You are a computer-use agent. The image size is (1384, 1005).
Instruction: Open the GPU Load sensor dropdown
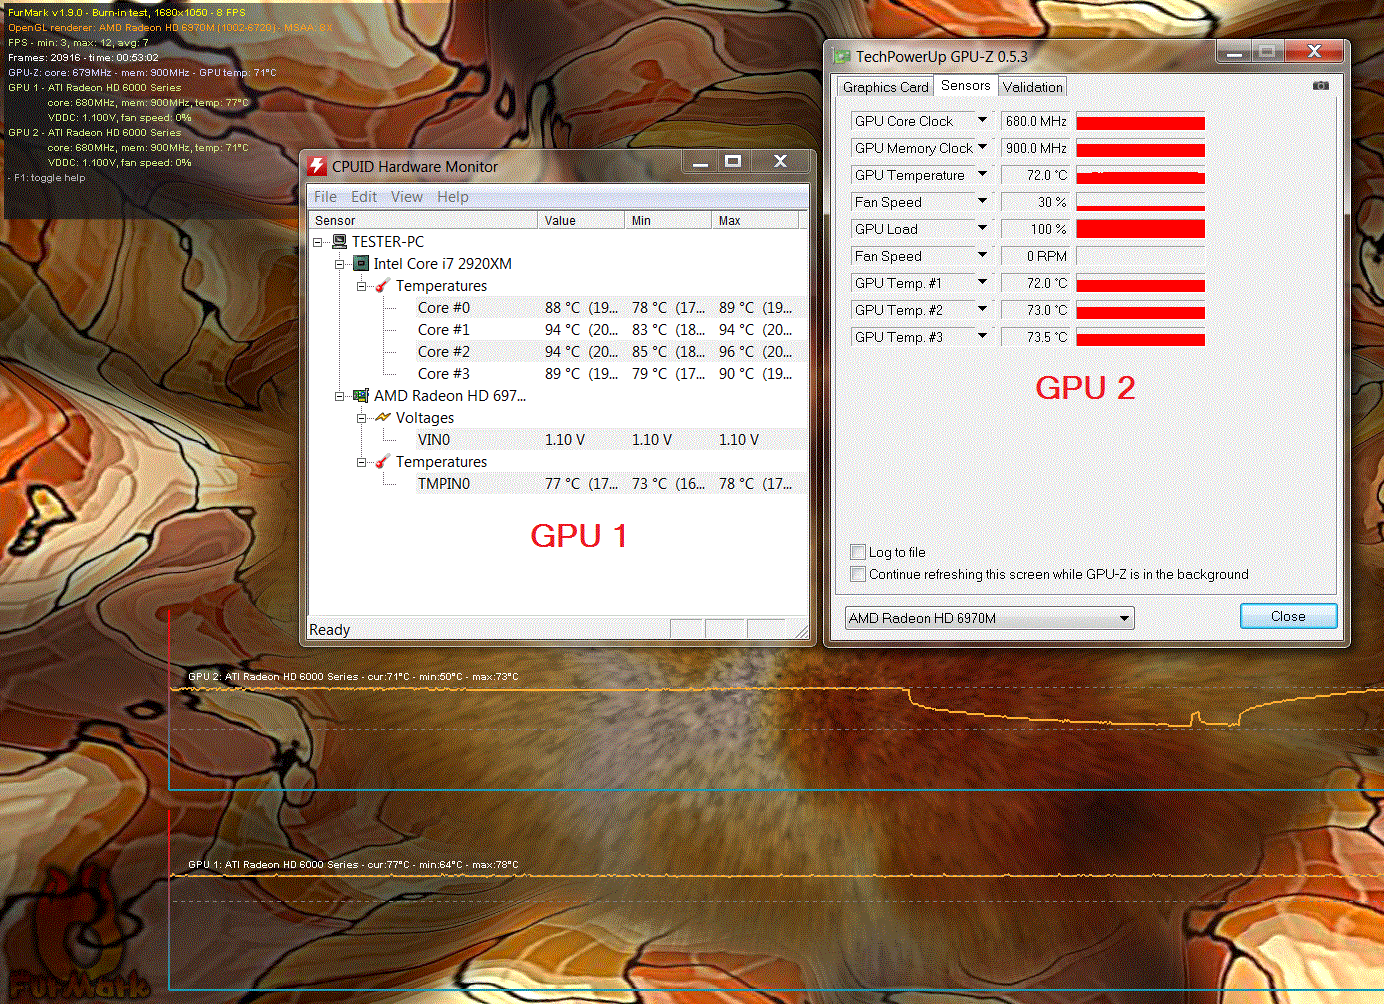coord(982,228)
